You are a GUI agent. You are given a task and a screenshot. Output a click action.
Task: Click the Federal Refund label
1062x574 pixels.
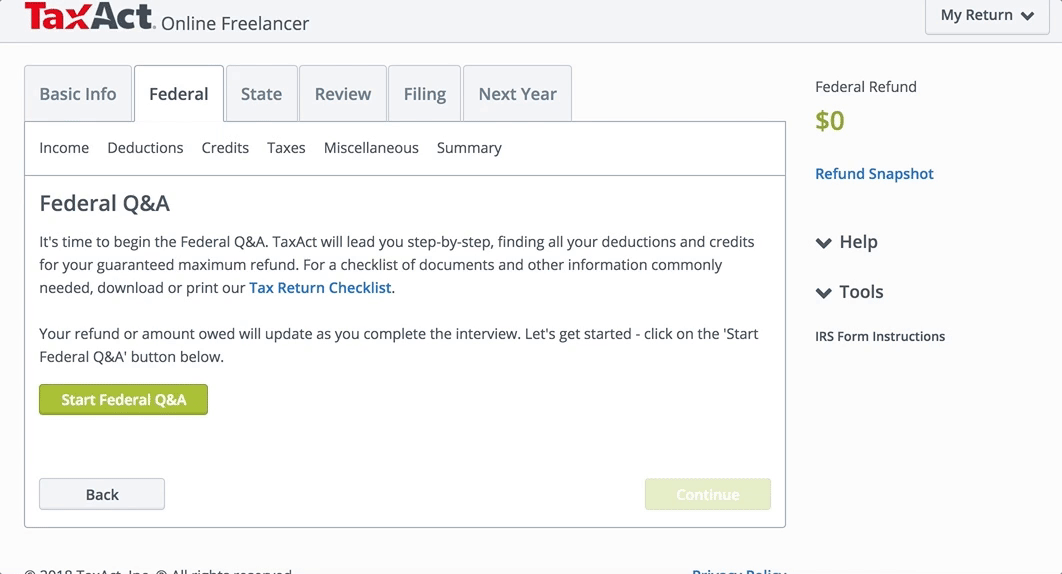pyautogui.click(x=866, y=87)
